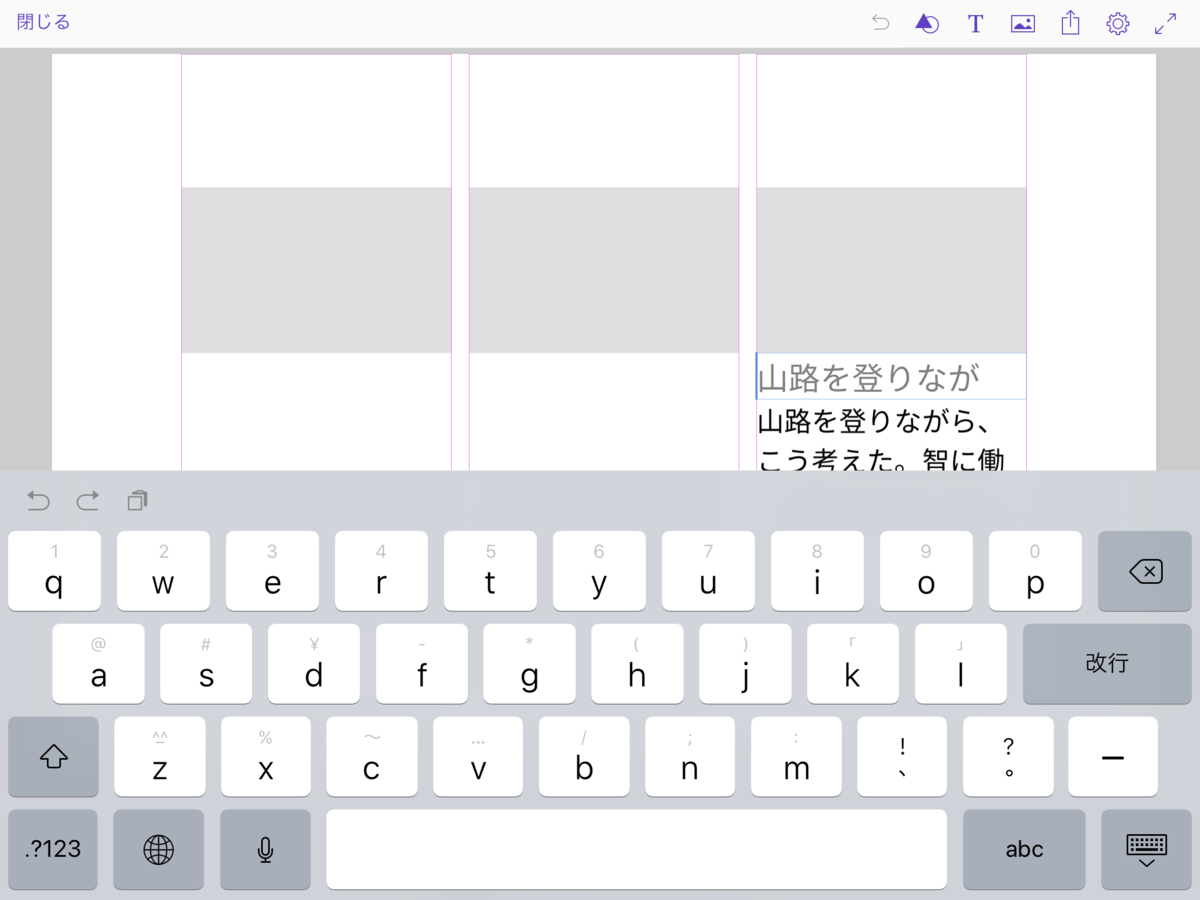Viewport: 1200px width, 900px height.
Task: Undo via the toolbar undo arrow
Action: point(879,22)
